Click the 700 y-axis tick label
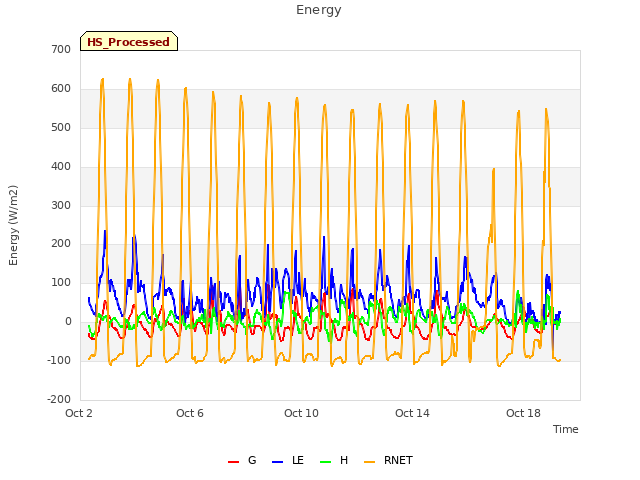The height and width of the screenshot is (480, 640). point(61,49)
